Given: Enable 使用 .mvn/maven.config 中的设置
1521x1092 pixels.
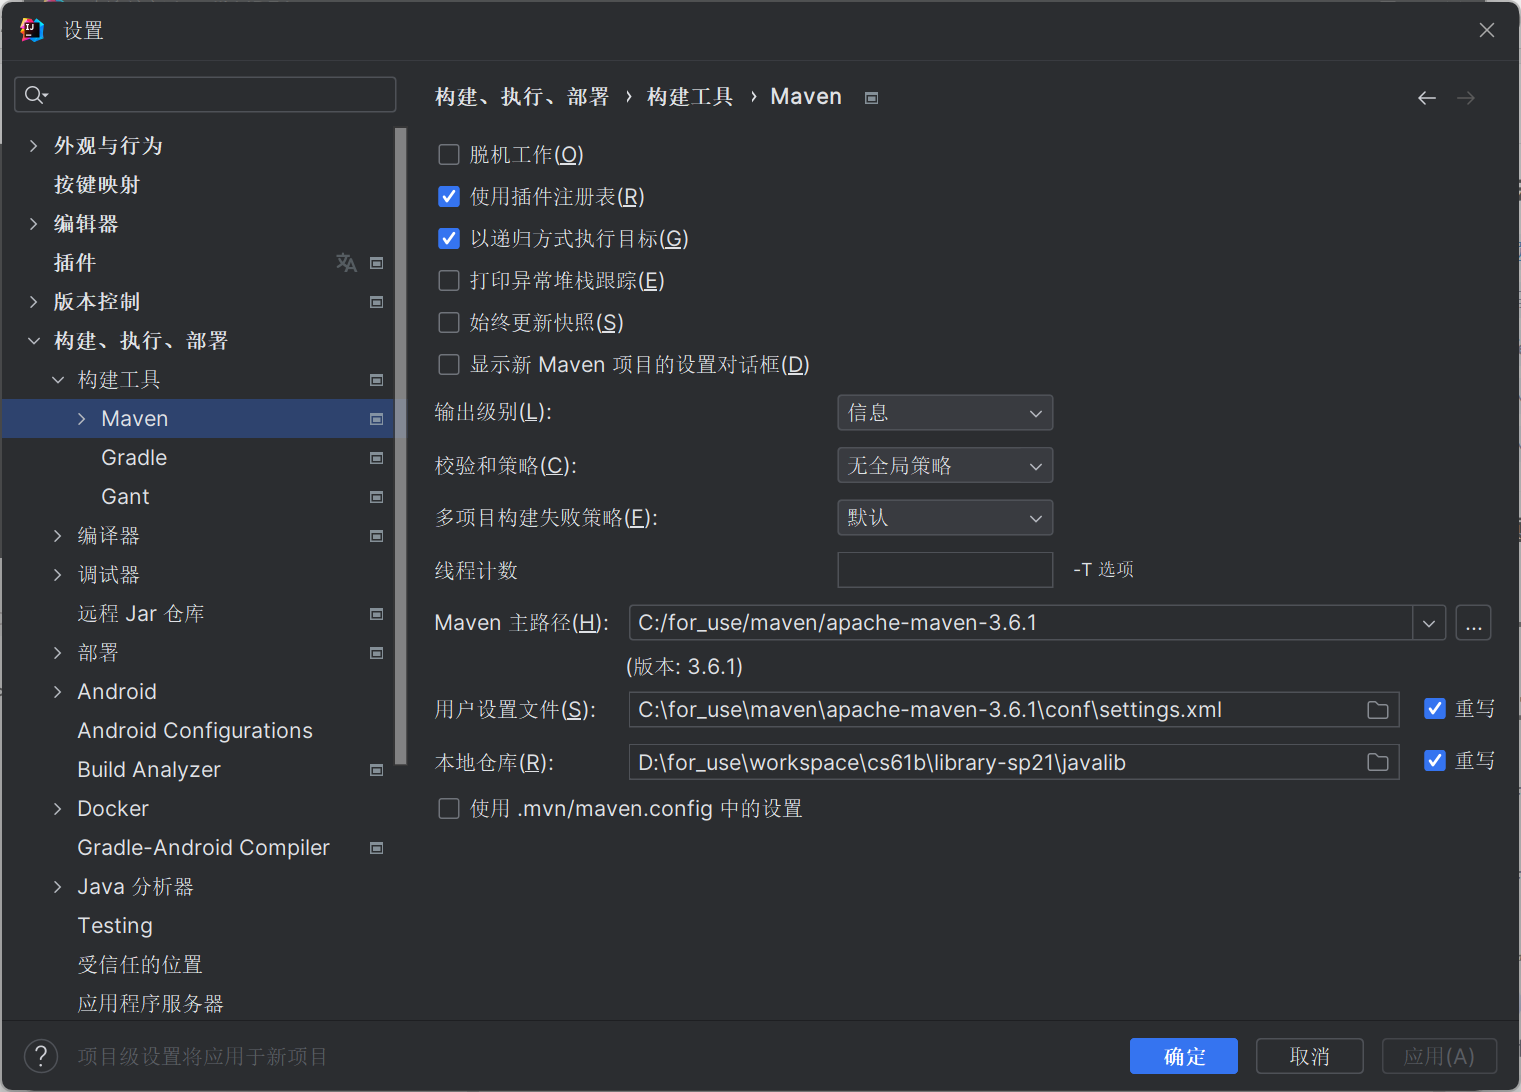Looking at the screenshot, I should [448, 808].
